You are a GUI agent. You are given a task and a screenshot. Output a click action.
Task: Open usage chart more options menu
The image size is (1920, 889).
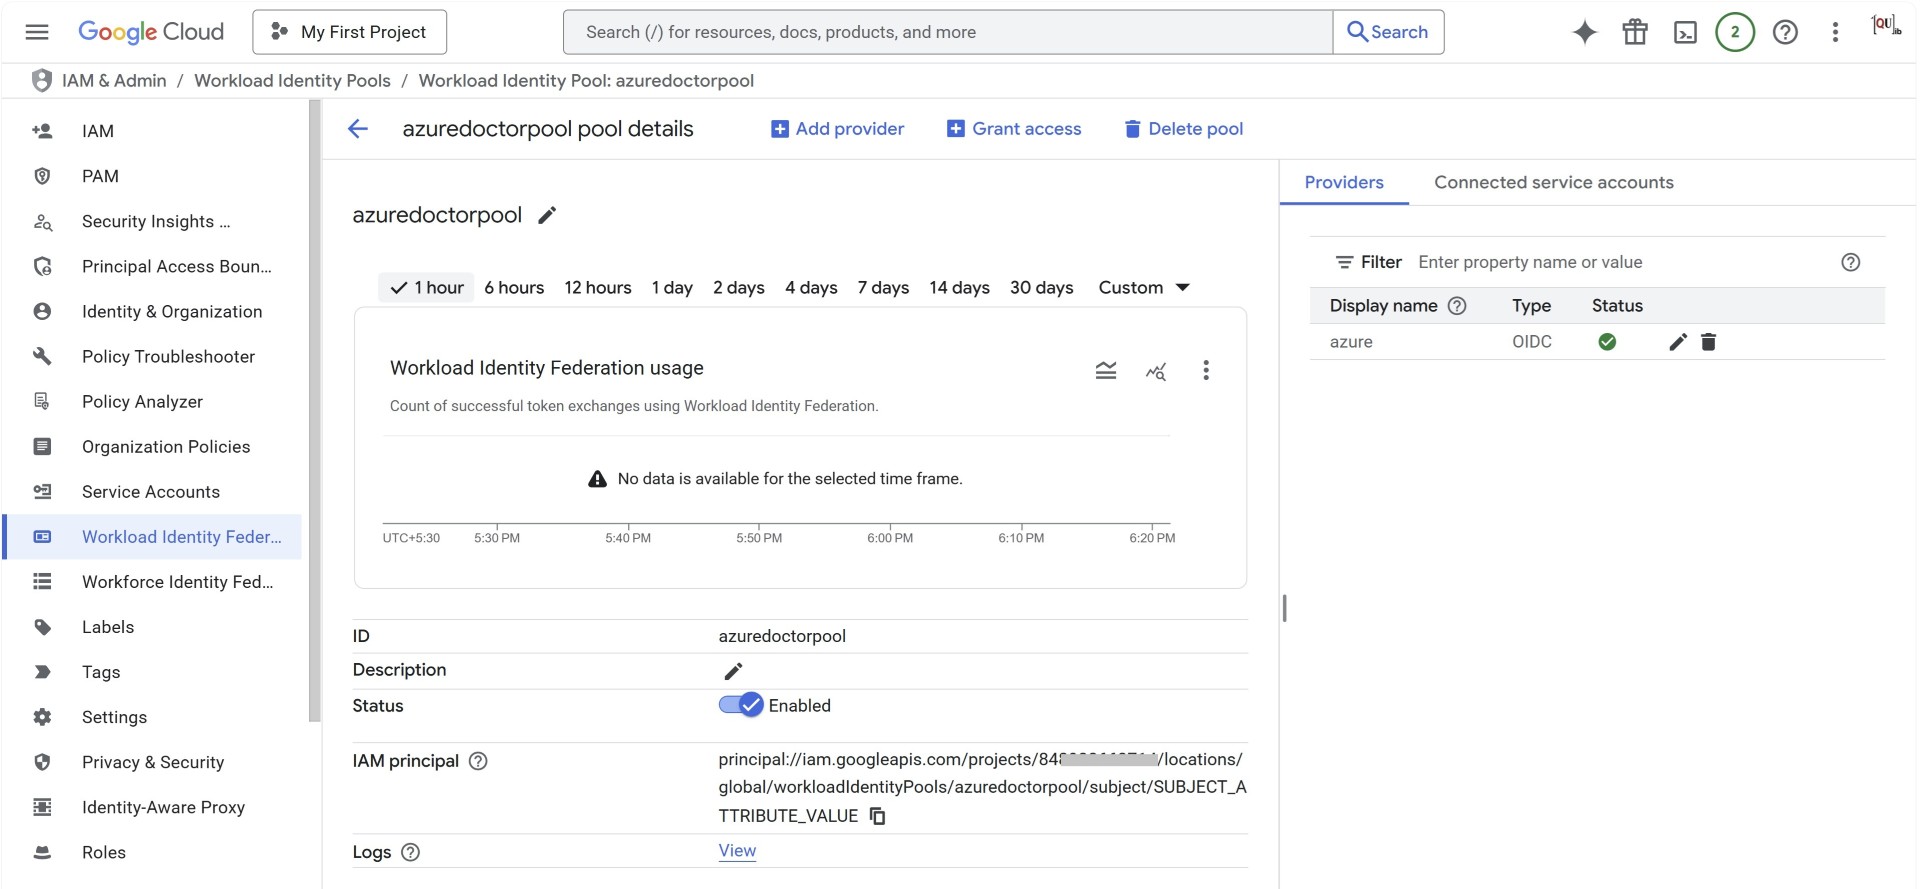1206,371
